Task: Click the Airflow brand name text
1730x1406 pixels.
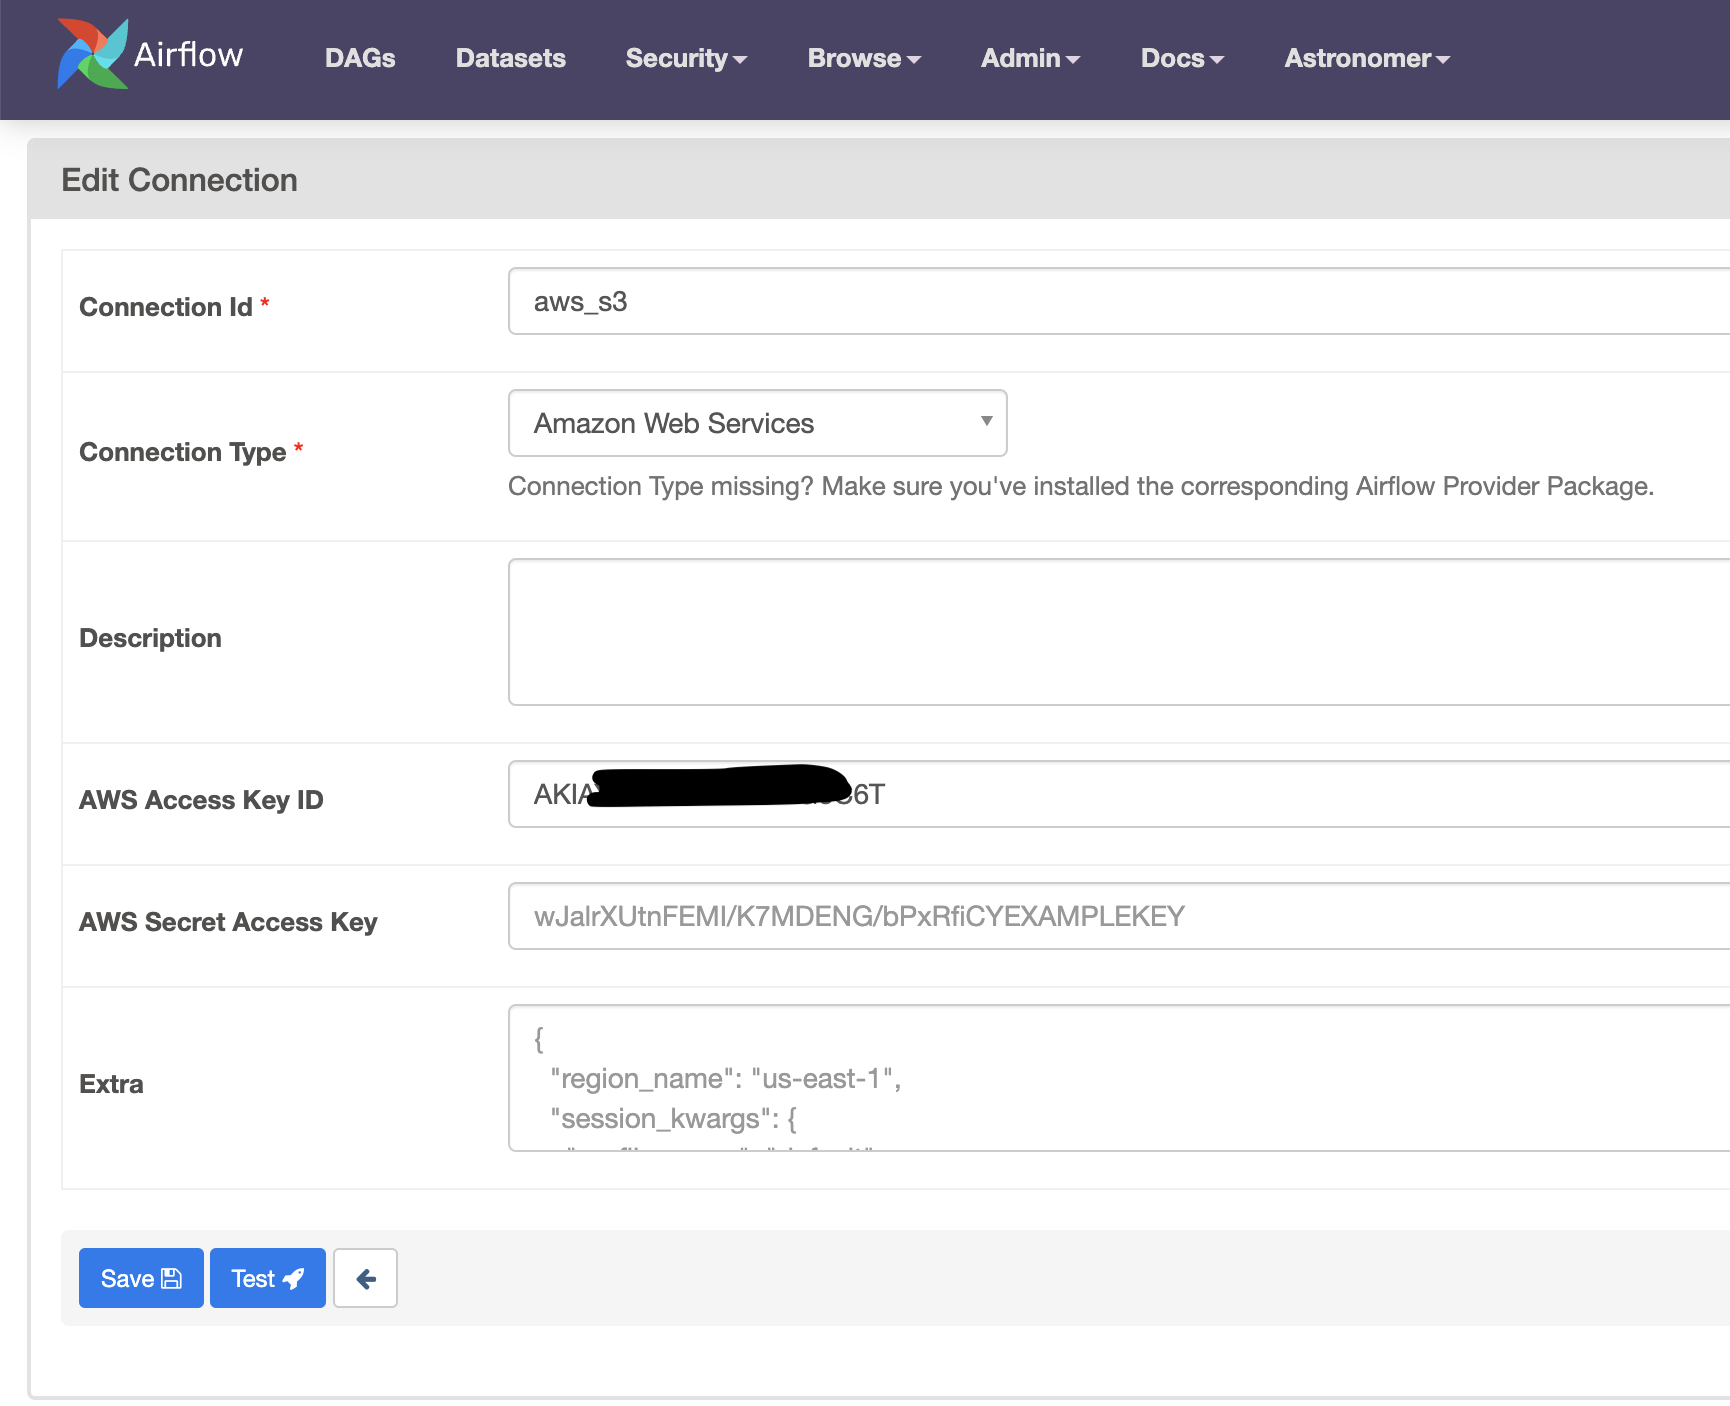Action: 188,55
